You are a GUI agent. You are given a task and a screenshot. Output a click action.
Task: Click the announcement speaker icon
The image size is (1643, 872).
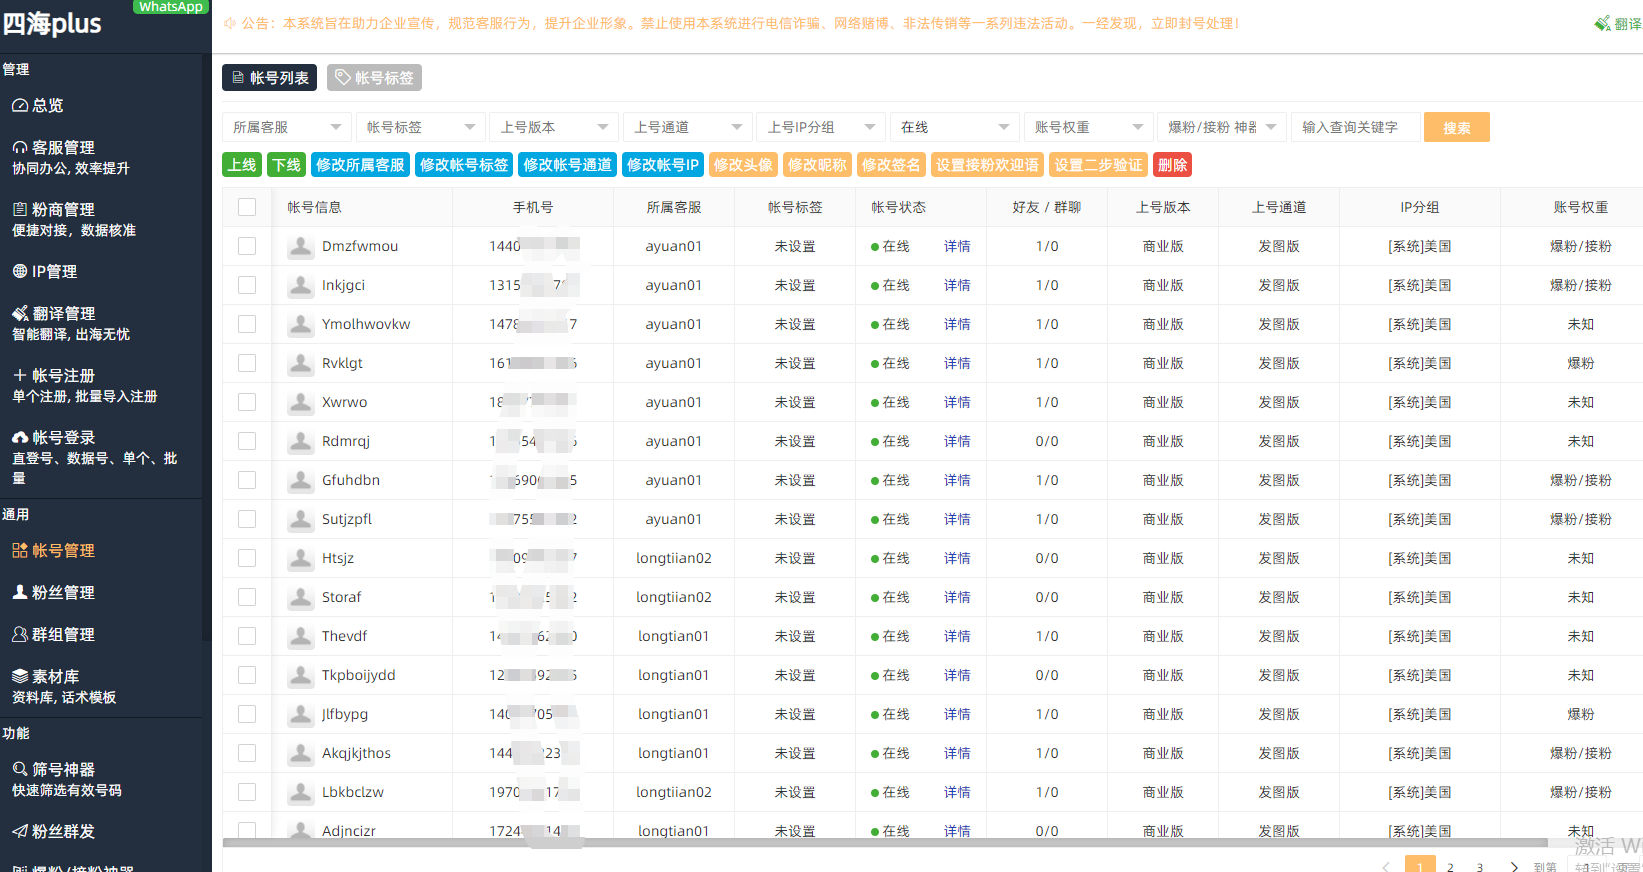pyautogui.click(x=229, y=23)
